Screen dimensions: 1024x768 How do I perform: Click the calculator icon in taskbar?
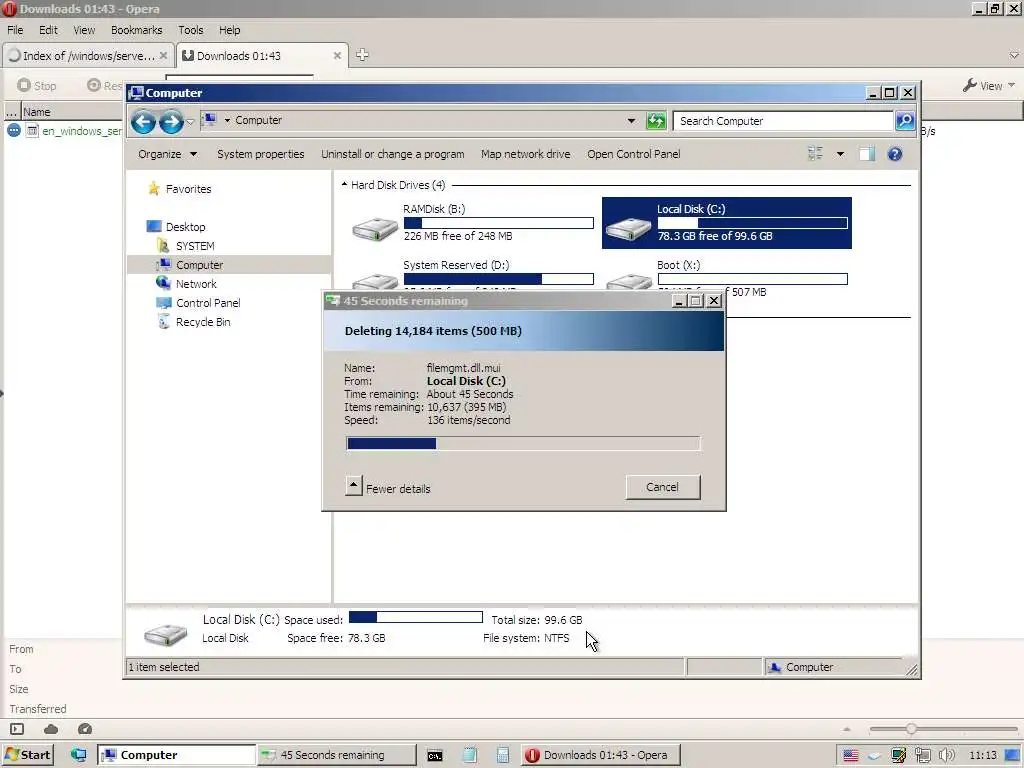pos(502,755)
